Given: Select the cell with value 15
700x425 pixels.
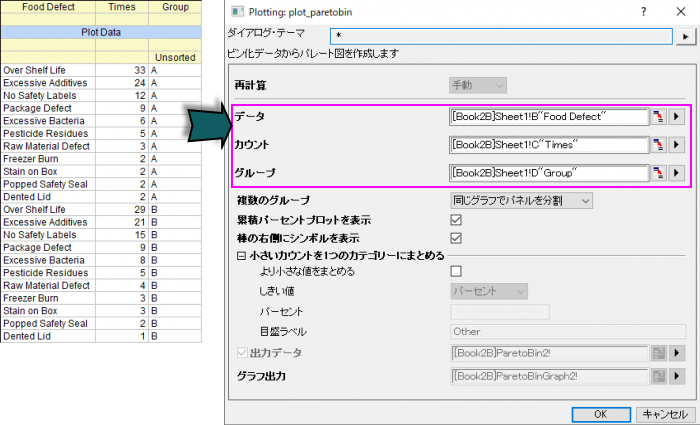Looking at the screenshot, I should tap(122, 235).
